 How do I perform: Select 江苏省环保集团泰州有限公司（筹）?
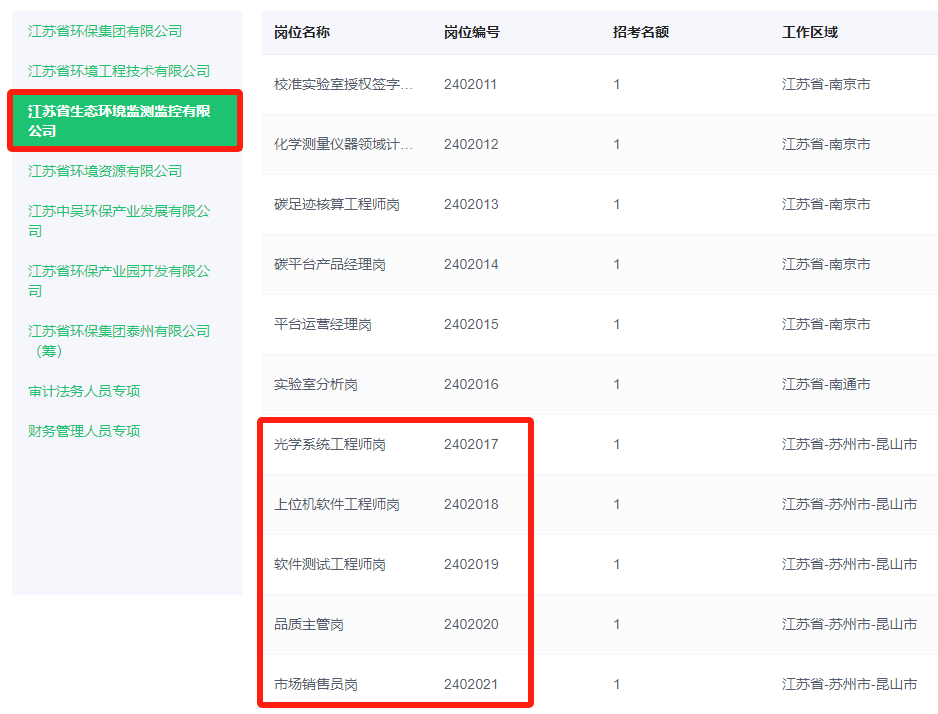pos(114,340)
